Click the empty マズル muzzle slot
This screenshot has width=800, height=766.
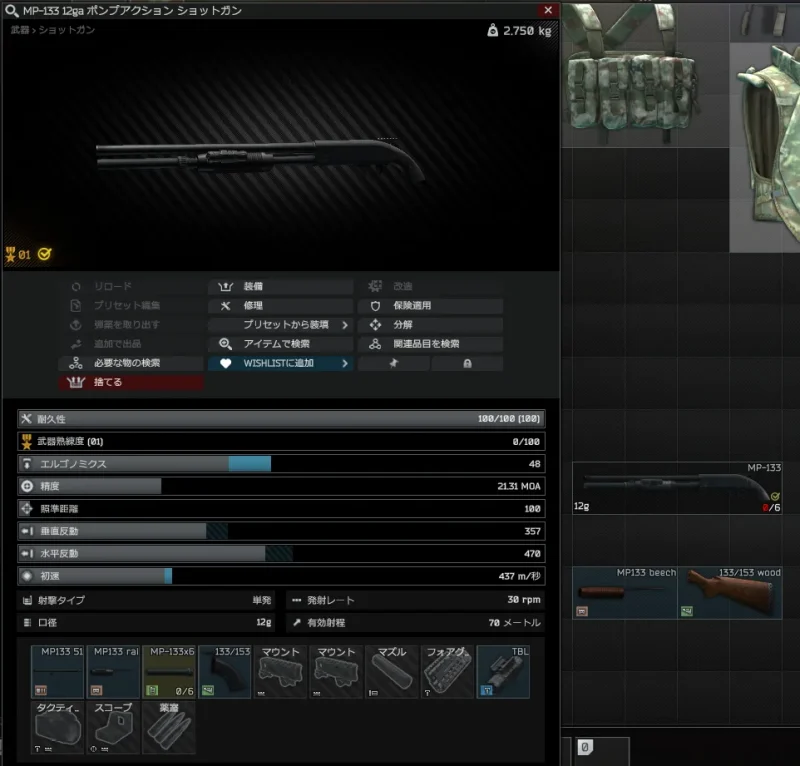pos(392,672)
